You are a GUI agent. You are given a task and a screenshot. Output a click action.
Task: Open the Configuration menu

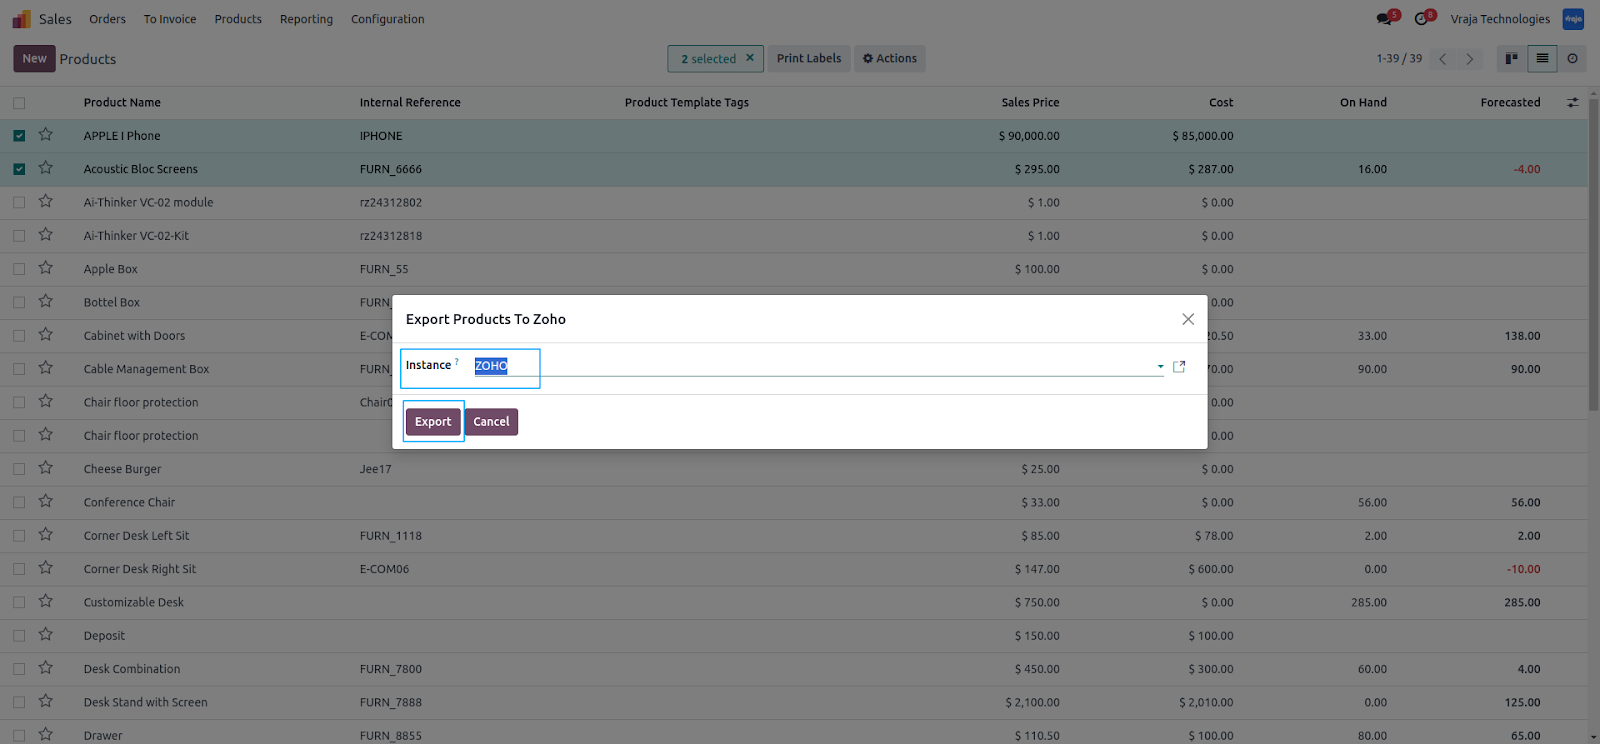(x=388, y=19)
